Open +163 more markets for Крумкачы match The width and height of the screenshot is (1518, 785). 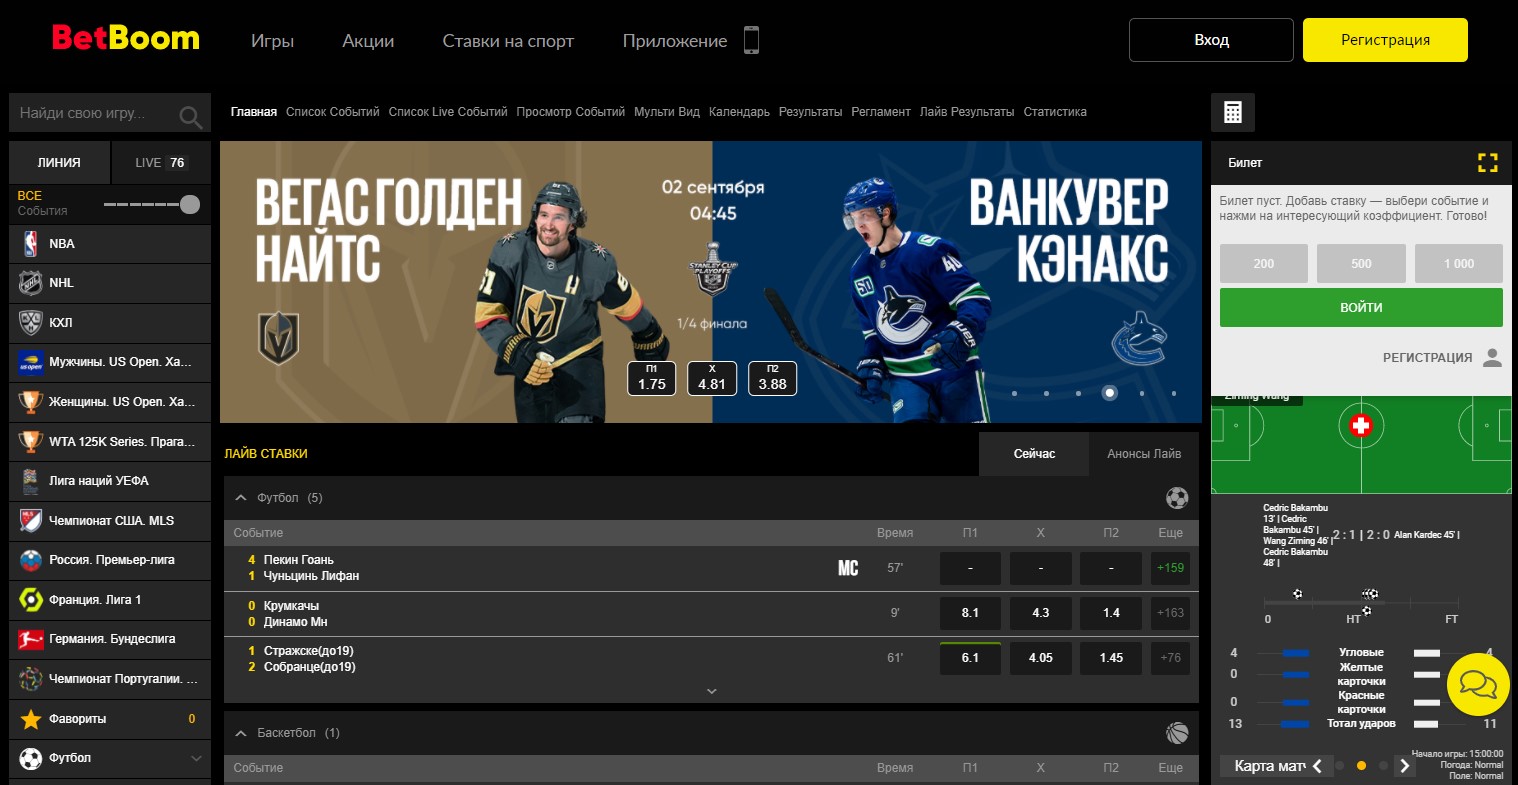[x=1170, y=613]
